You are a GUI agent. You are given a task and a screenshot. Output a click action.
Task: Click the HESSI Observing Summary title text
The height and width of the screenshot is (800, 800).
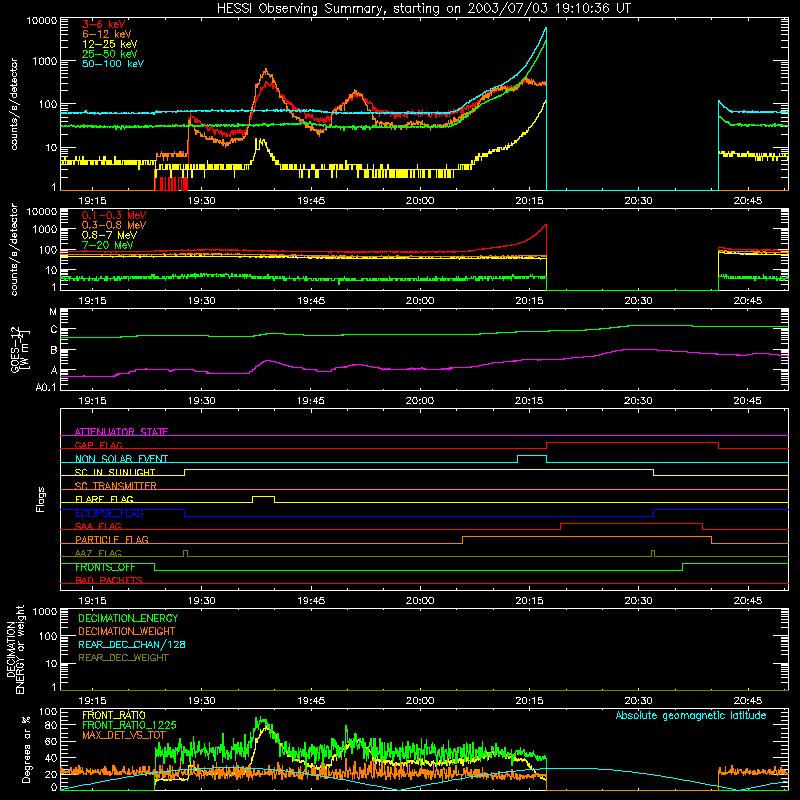click(424, 9)
